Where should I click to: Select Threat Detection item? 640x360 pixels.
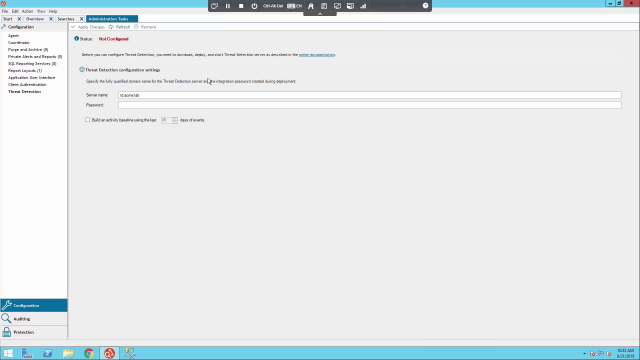click(24, 92)
